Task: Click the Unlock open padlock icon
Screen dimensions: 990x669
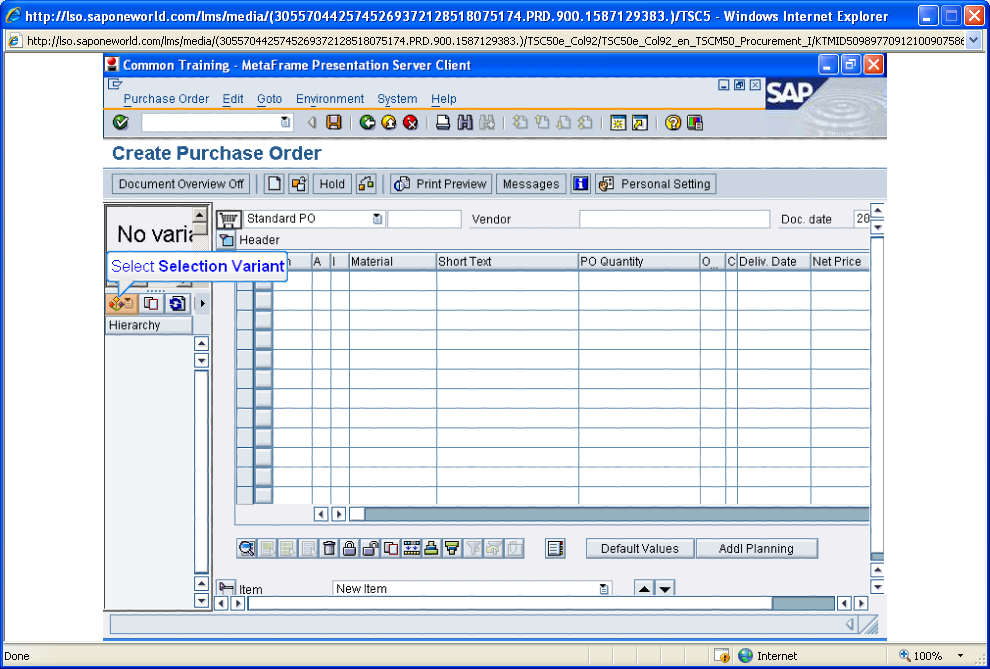Action: click(370, 548)
